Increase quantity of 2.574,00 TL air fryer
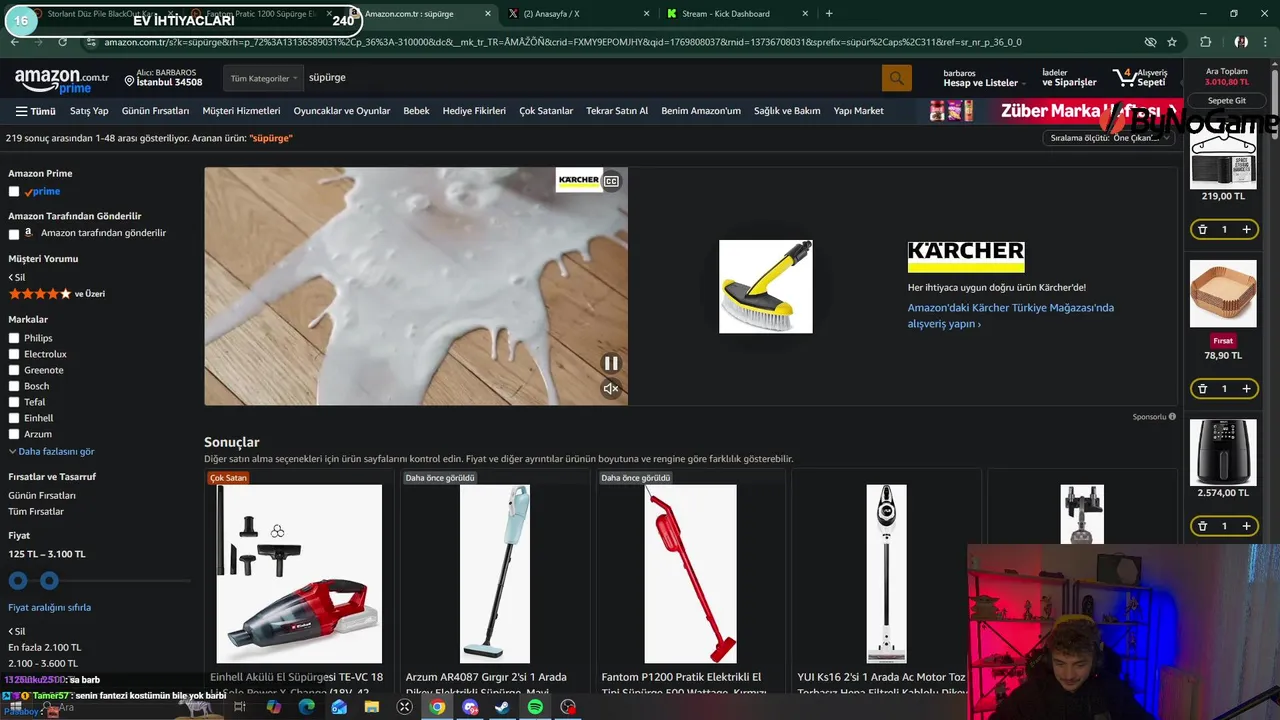Screen dimensions: 1280x720 click(1246, 526)
